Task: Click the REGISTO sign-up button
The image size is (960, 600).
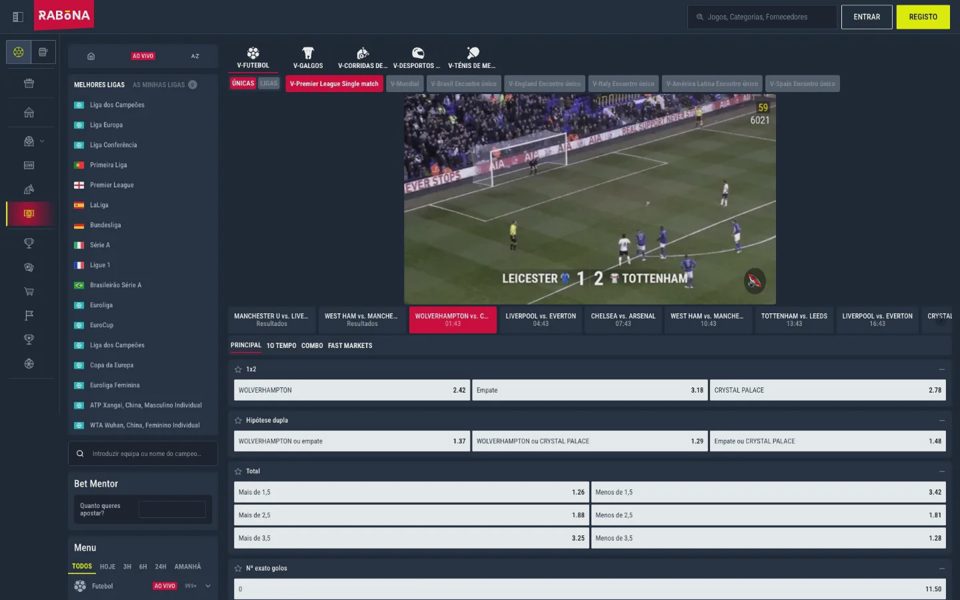Action: 923,17
